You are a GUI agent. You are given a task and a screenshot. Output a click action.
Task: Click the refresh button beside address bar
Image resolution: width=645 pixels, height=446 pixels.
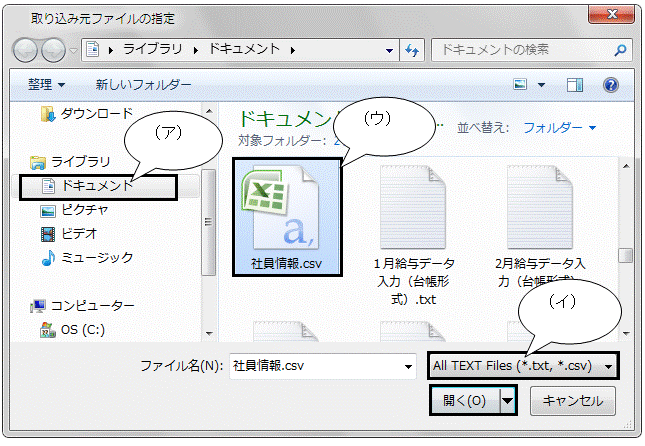(412, 50)
